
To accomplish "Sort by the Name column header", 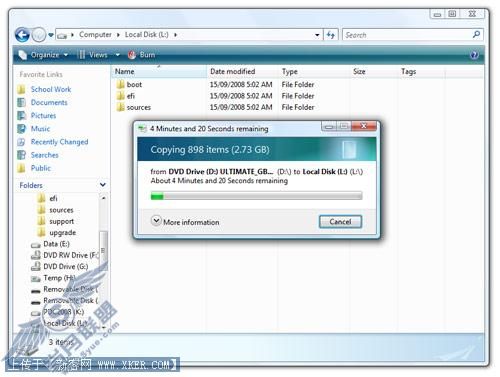I will coord(159,72).
